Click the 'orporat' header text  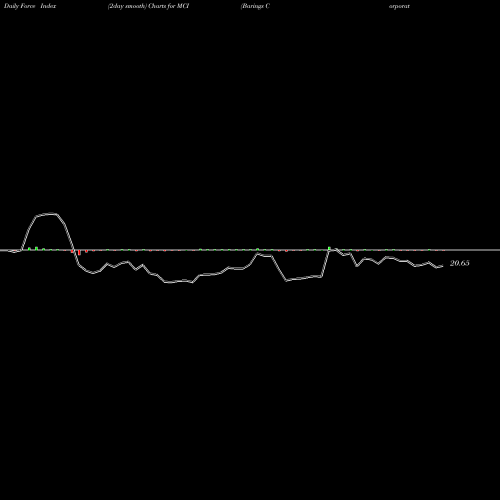coord(399,6)
